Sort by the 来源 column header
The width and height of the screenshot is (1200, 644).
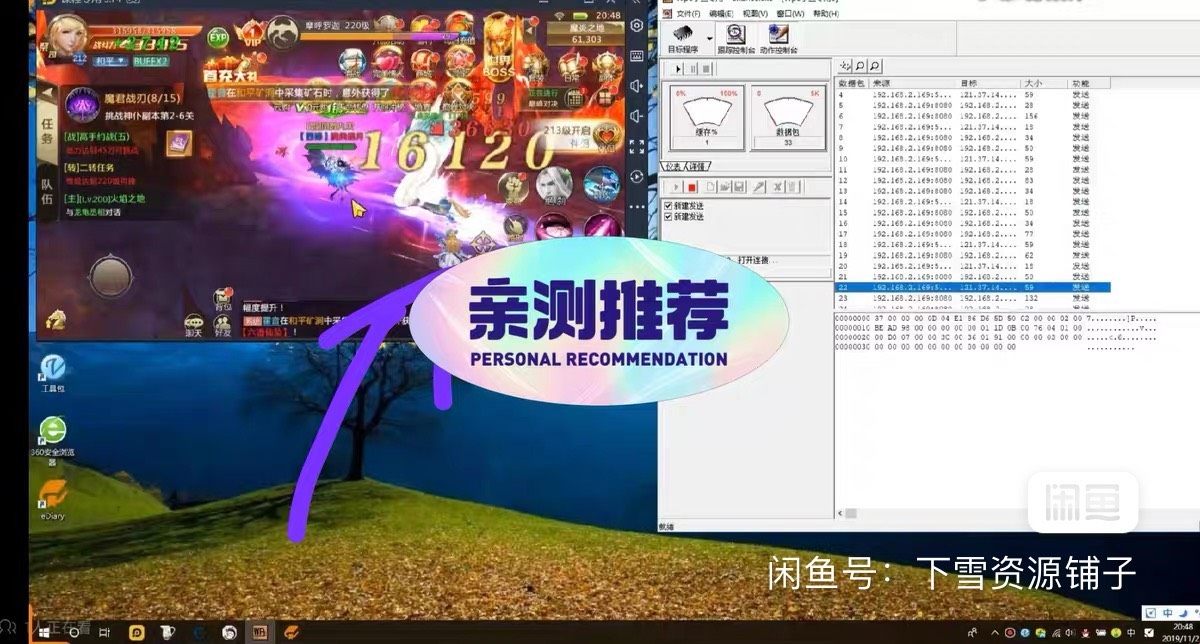click(914, 83)
